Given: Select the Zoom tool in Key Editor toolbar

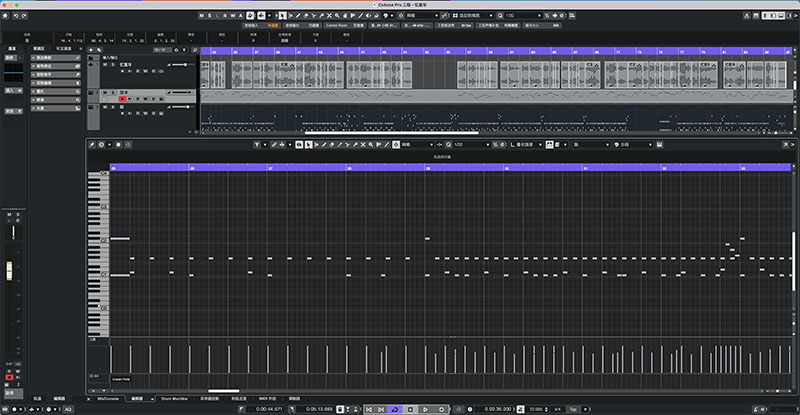Looking at the screenshot, I should click(370, 145).
